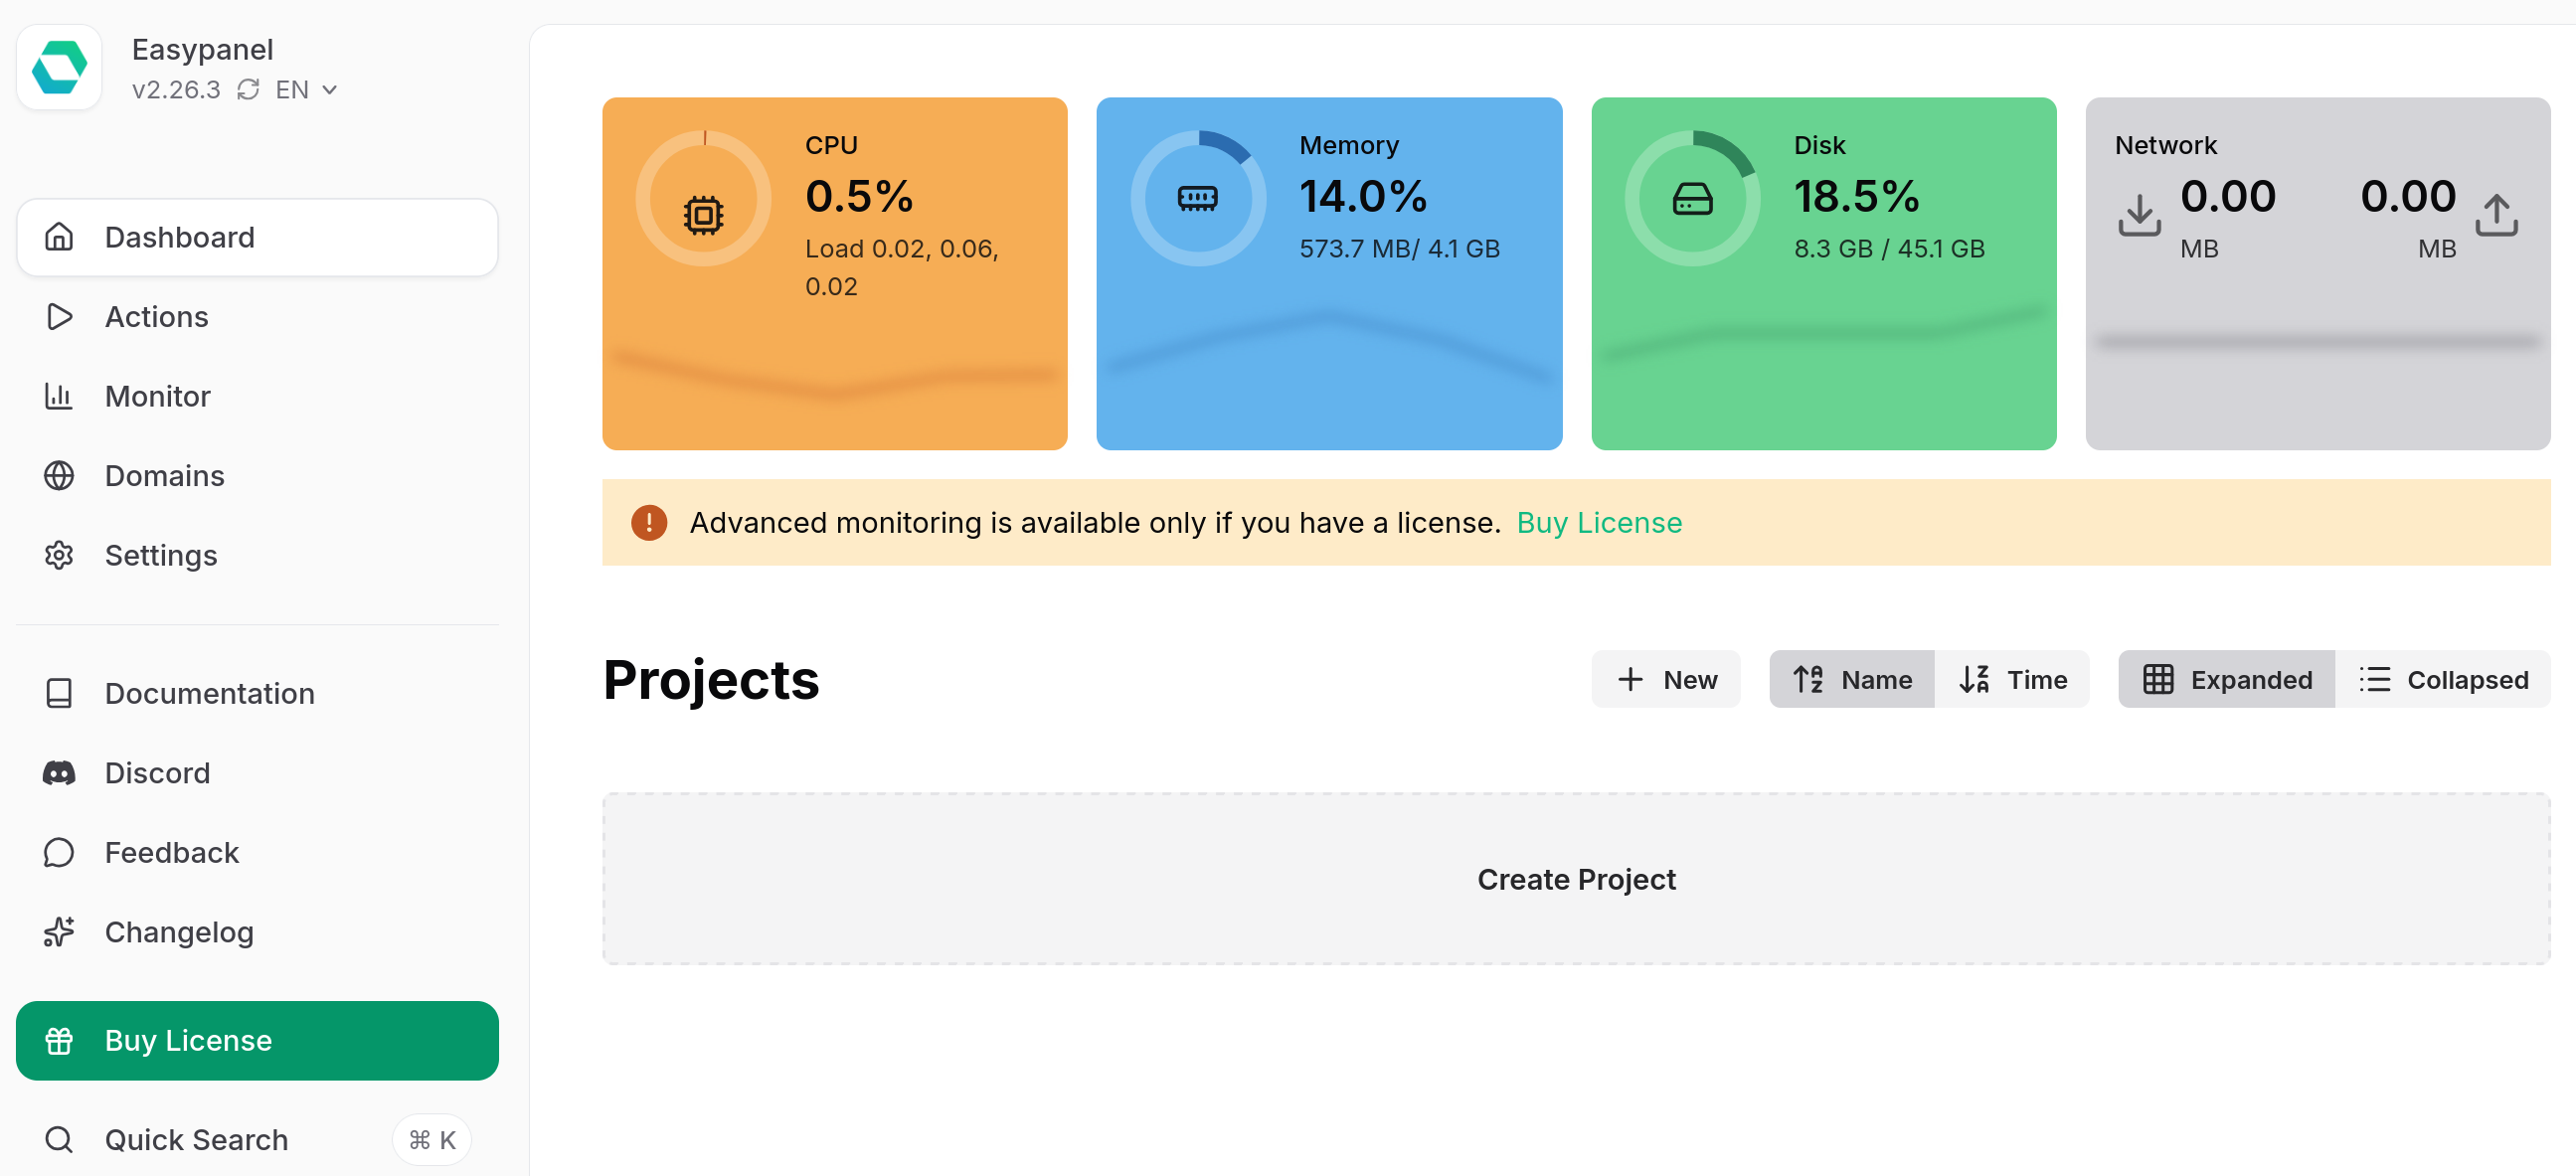Sort projects by Name
2576x1176 pixels.
(x=1851, y=679)
